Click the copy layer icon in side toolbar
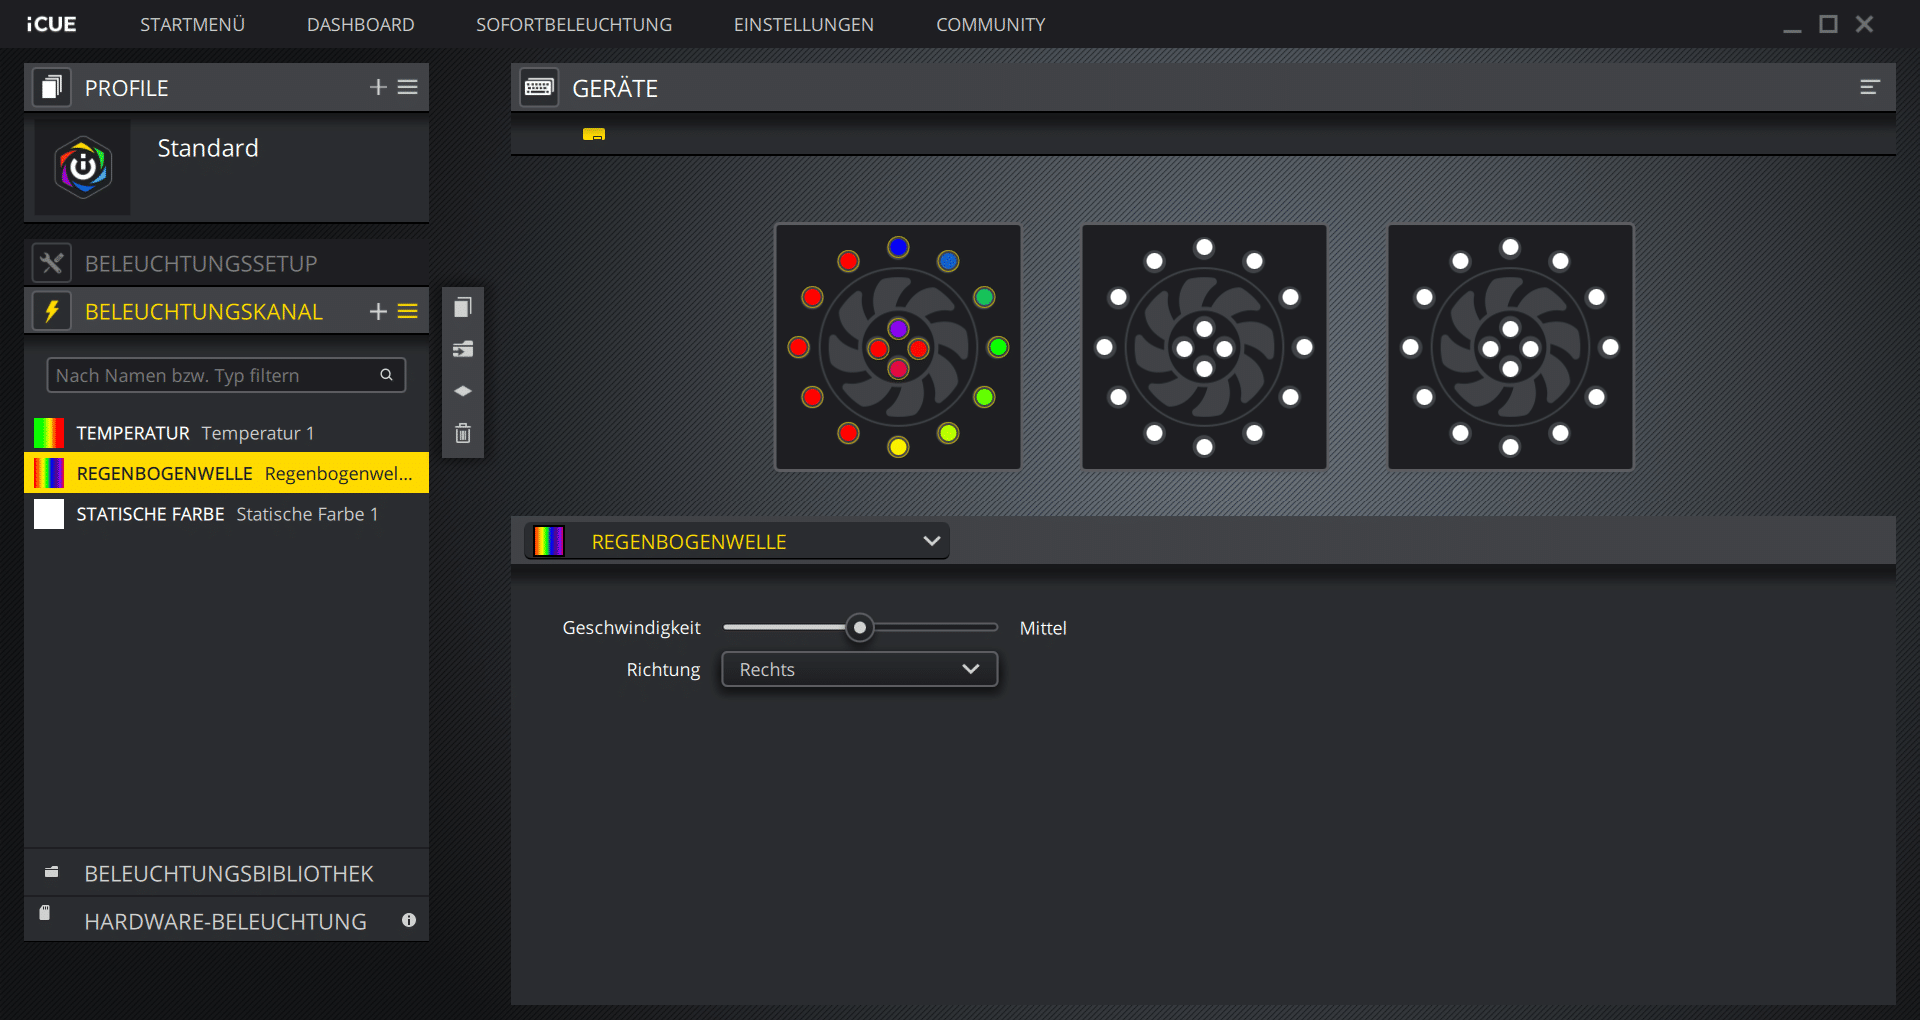This screenshot has height=1020, width=1920. pyautogui.click(x=463, y=308)
